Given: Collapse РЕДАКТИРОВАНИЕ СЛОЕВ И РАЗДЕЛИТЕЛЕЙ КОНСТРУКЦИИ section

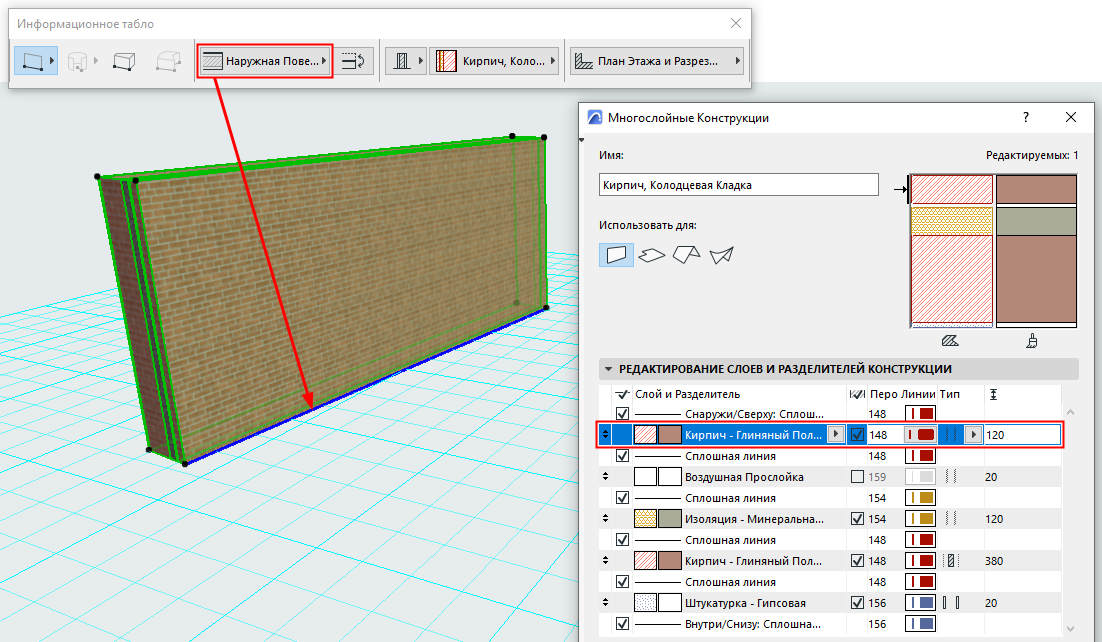Looking at the screenshot, I should (609, 369).
